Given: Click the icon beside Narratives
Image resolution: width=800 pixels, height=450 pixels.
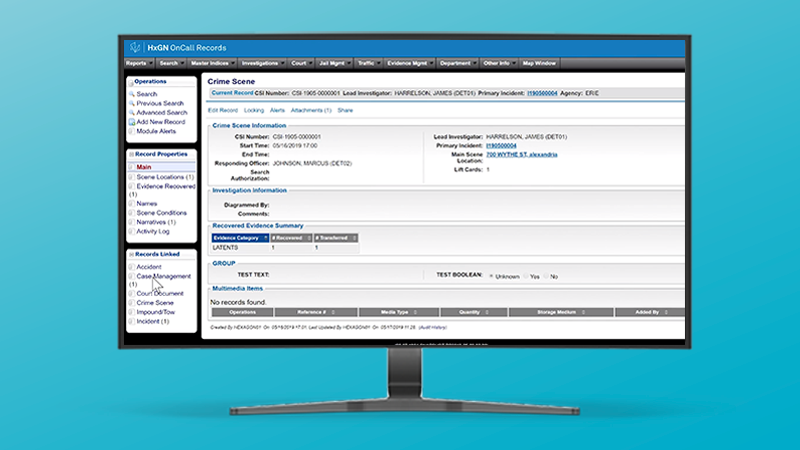Looking at the screenshot, I should [x=132, y=222].
